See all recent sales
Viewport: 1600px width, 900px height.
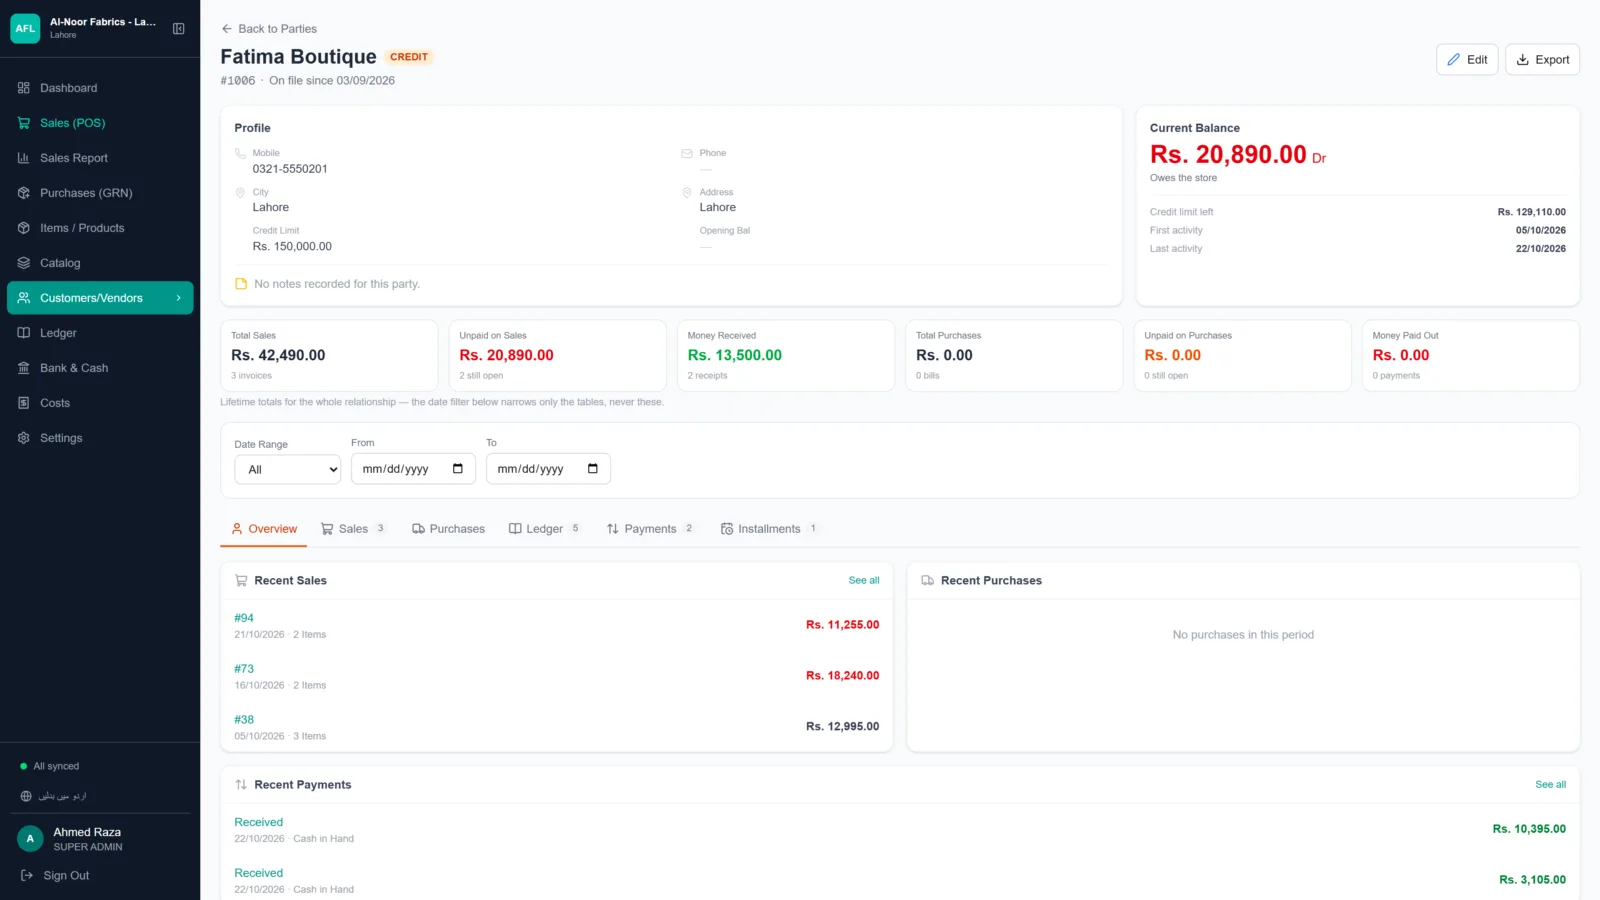coord(864,580)
